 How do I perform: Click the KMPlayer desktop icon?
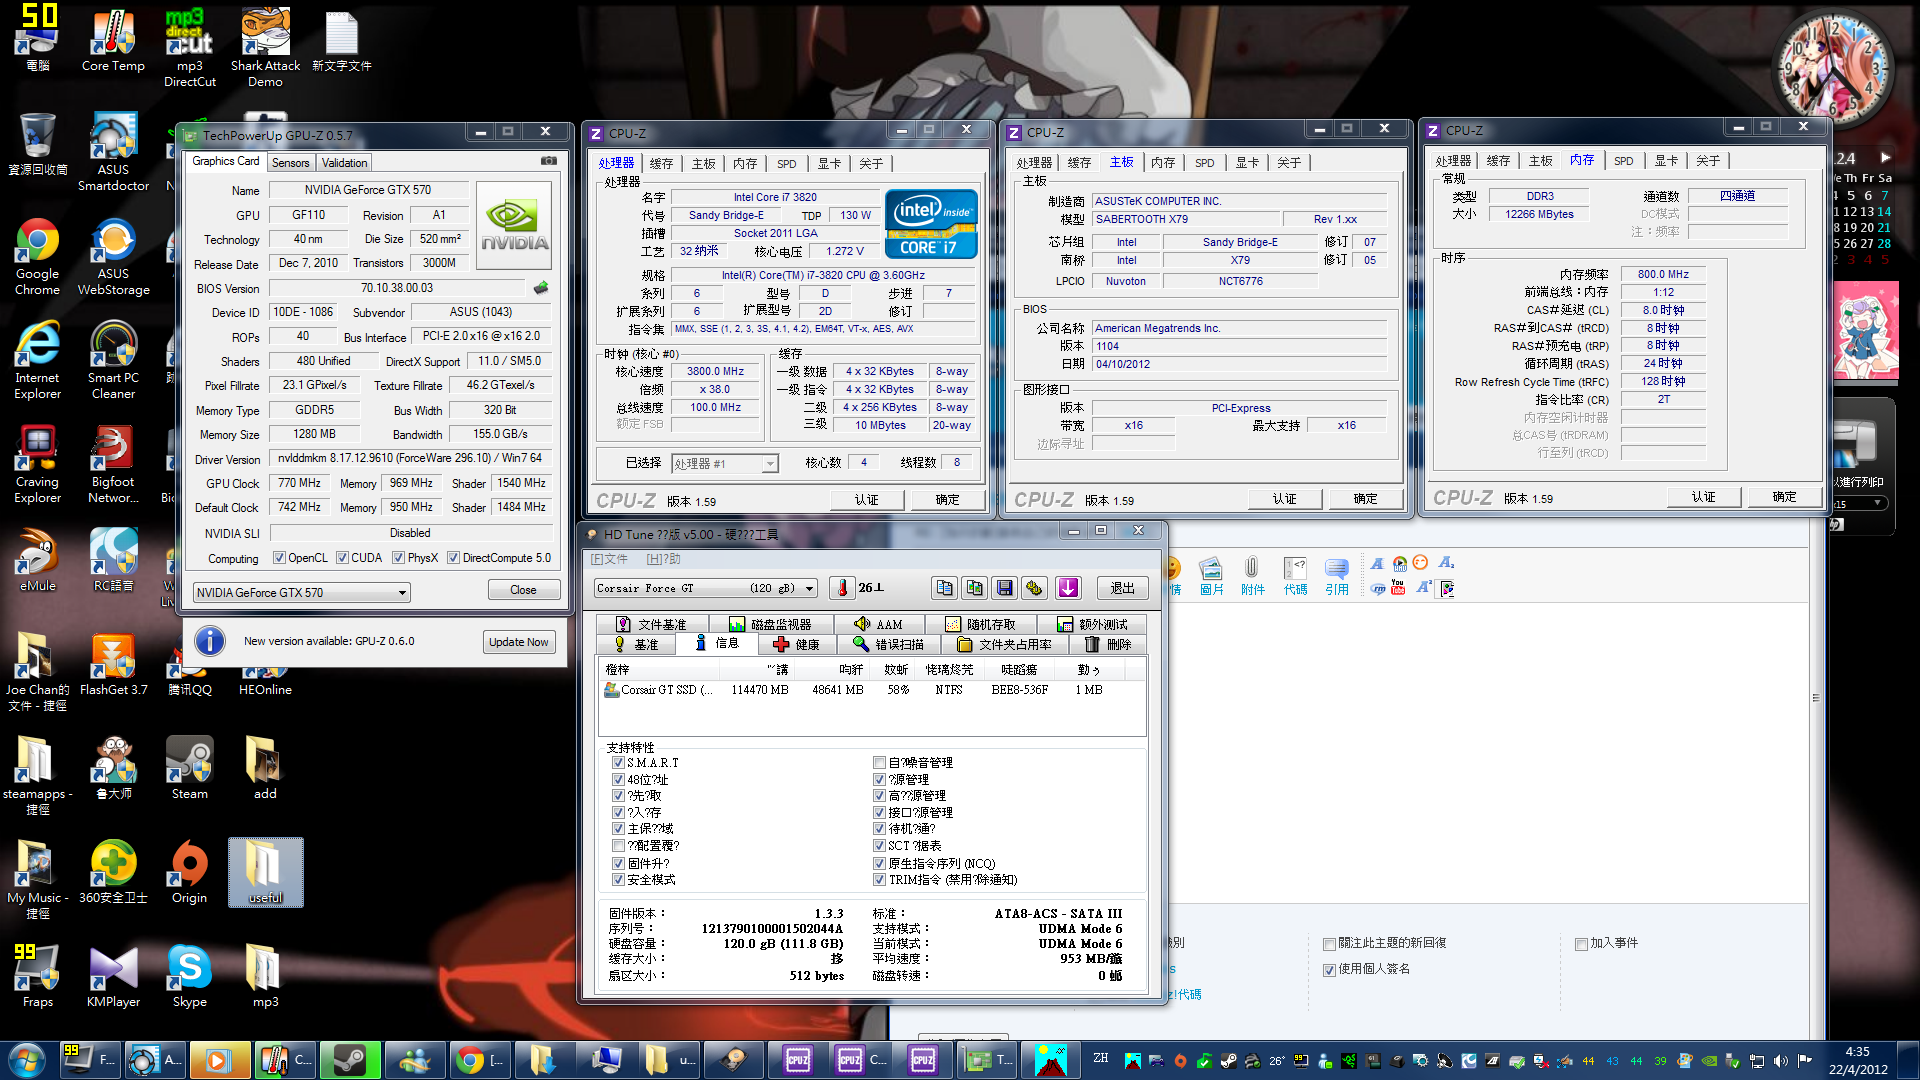113,976
